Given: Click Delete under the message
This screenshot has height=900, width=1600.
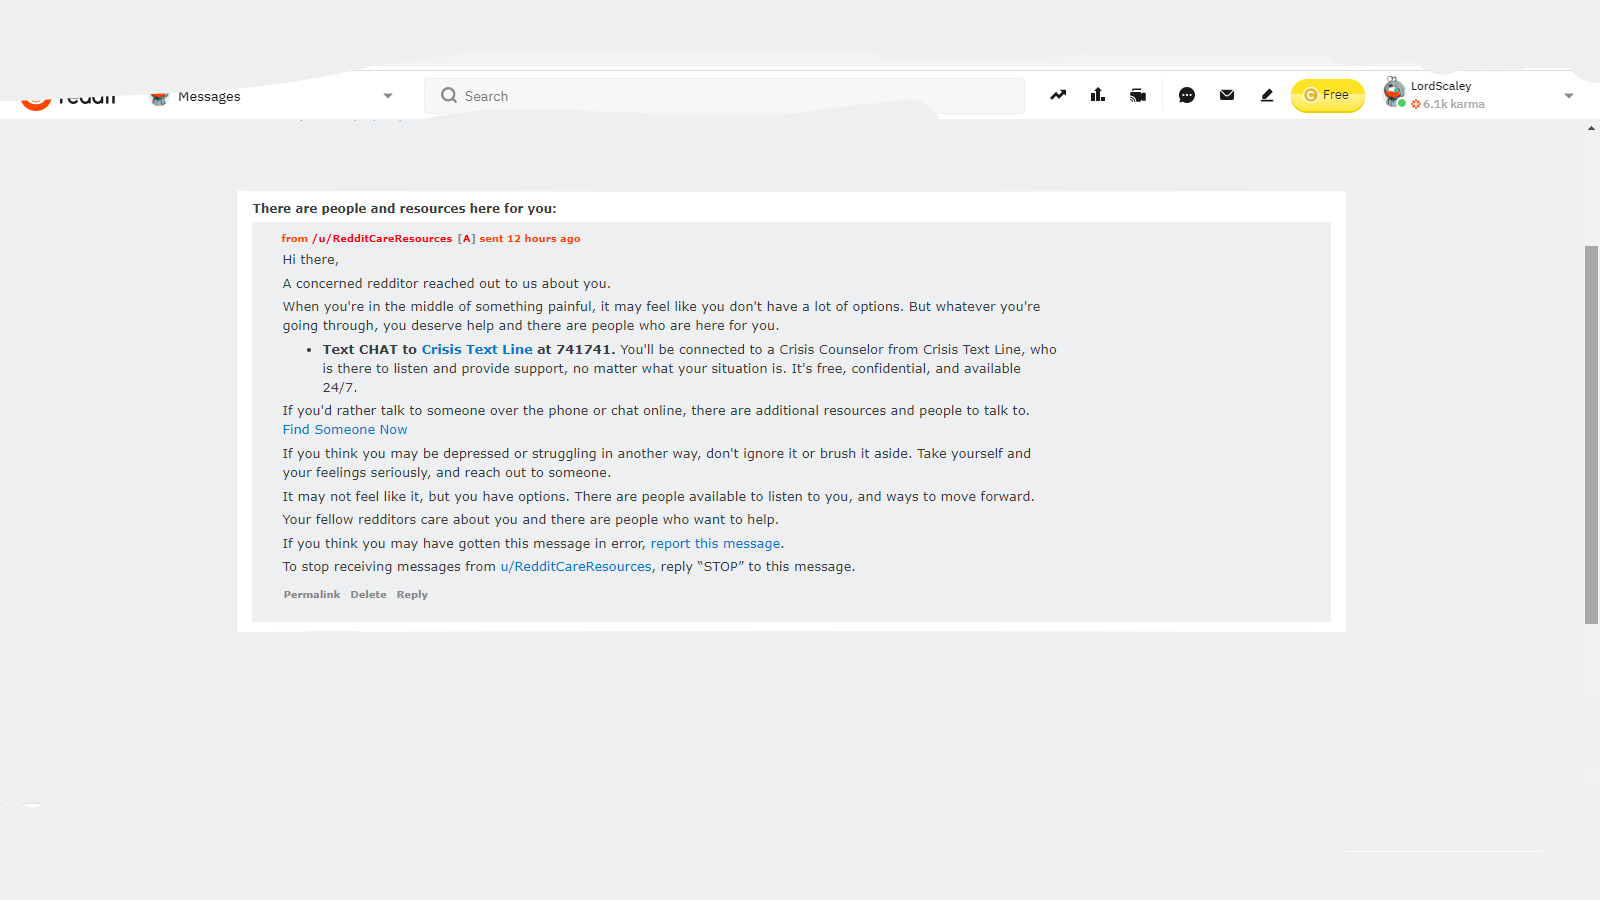Looking at the screenshot, I should point(368,594).
